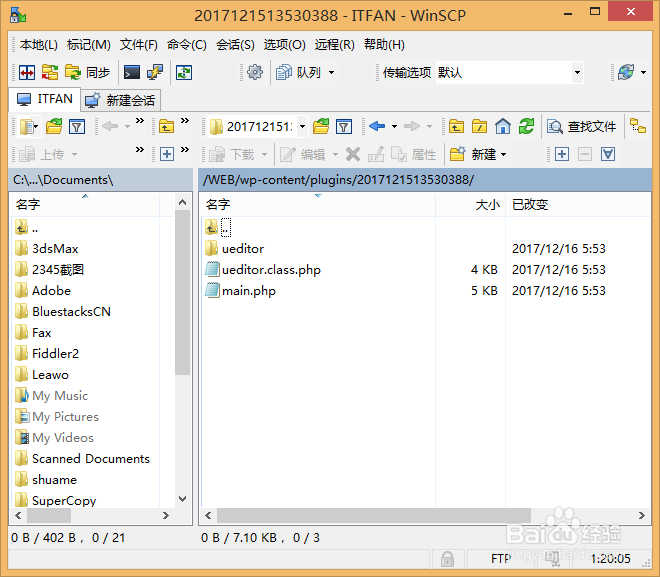Viewport: 660px width, 577px height.
Task: Select the My Pictures local folder
Action: tap(65, 417)
